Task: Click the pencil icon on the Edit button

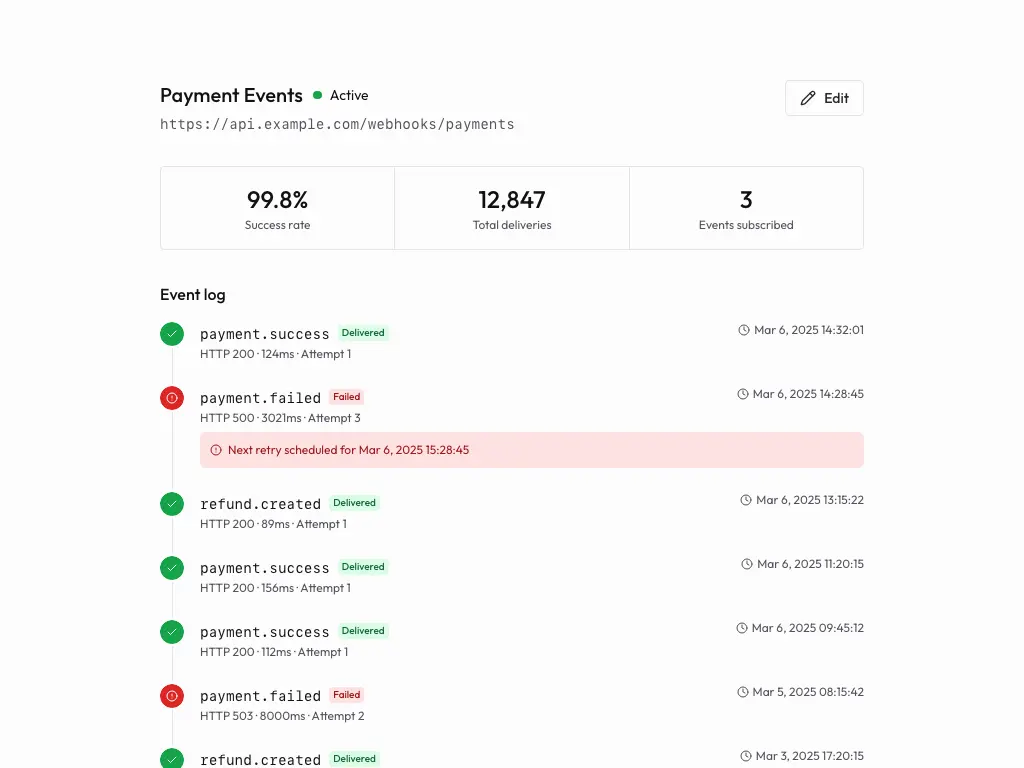Action: click(808, 98)
